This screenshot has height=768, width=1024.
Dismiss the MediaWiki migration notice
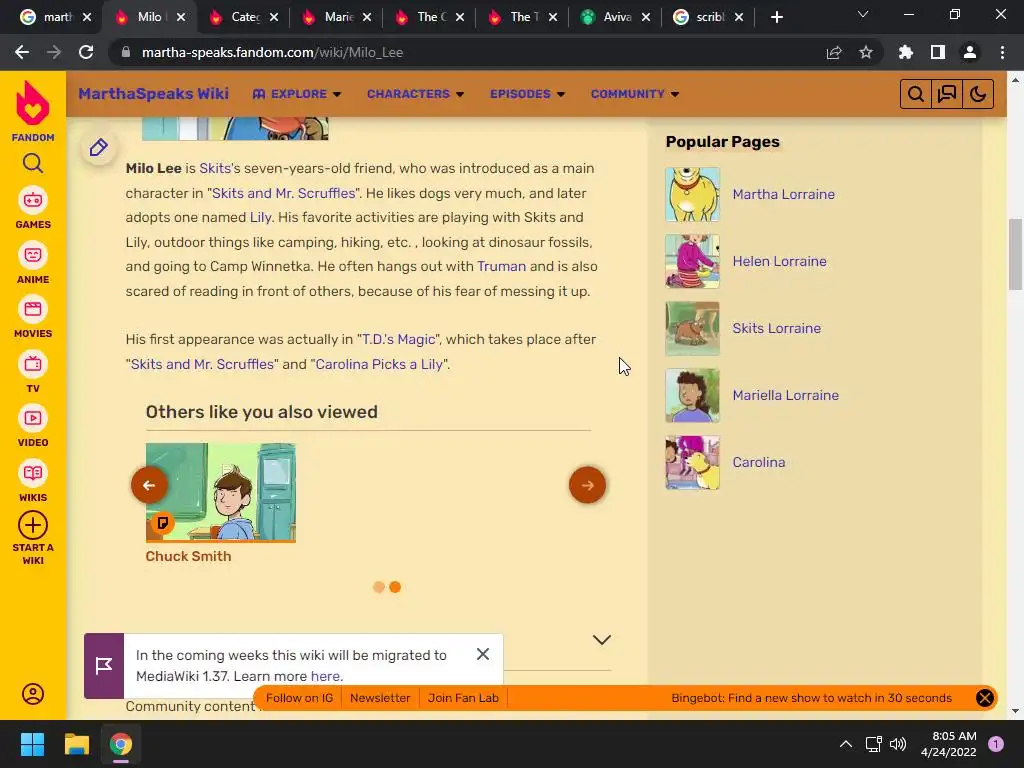pyautogui.click(x=483, y=654)
